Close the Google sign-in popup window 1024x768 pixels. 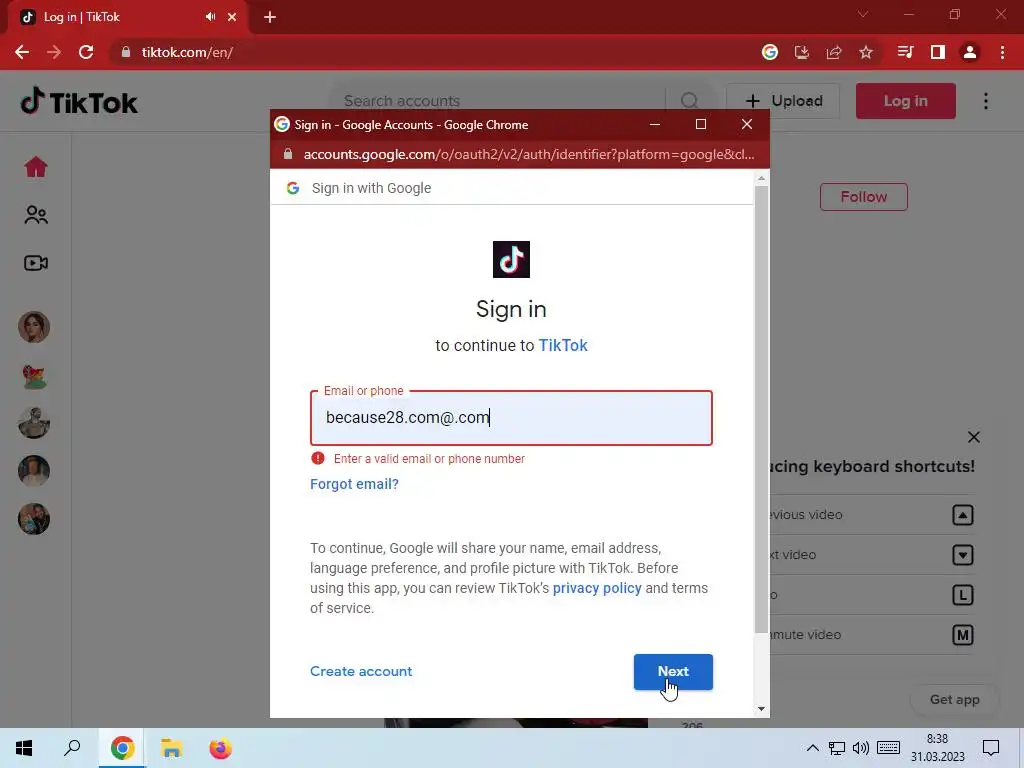747,124
